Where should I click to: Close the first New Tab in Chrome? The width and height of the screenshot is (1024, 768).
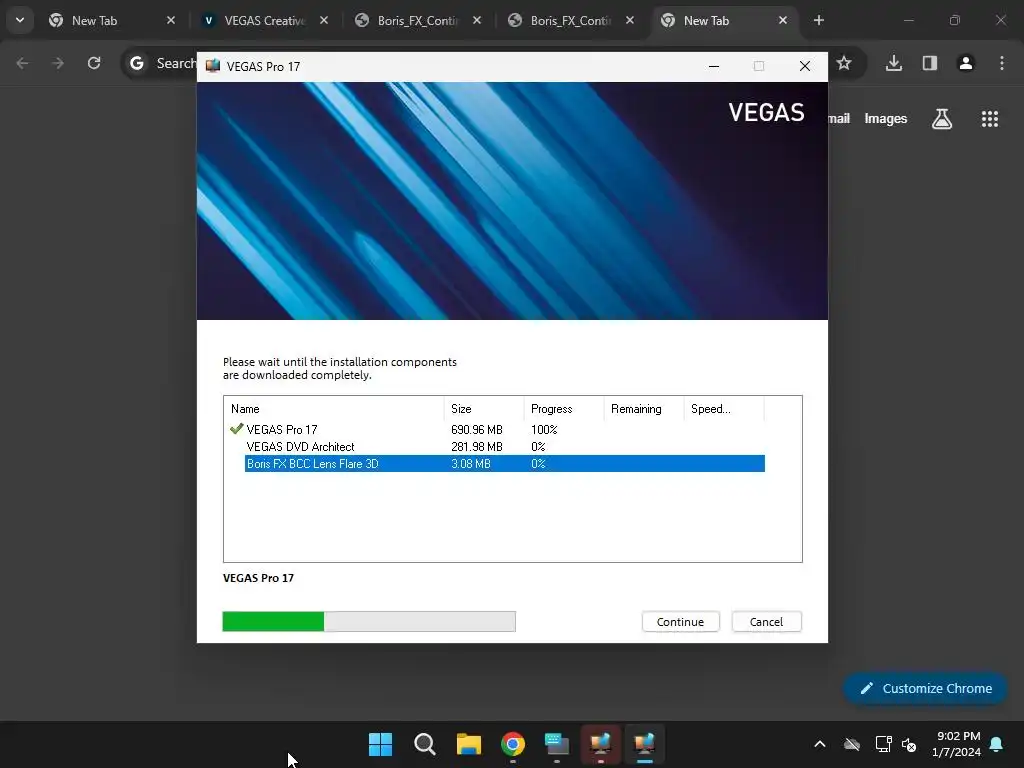tap(170, 20)
